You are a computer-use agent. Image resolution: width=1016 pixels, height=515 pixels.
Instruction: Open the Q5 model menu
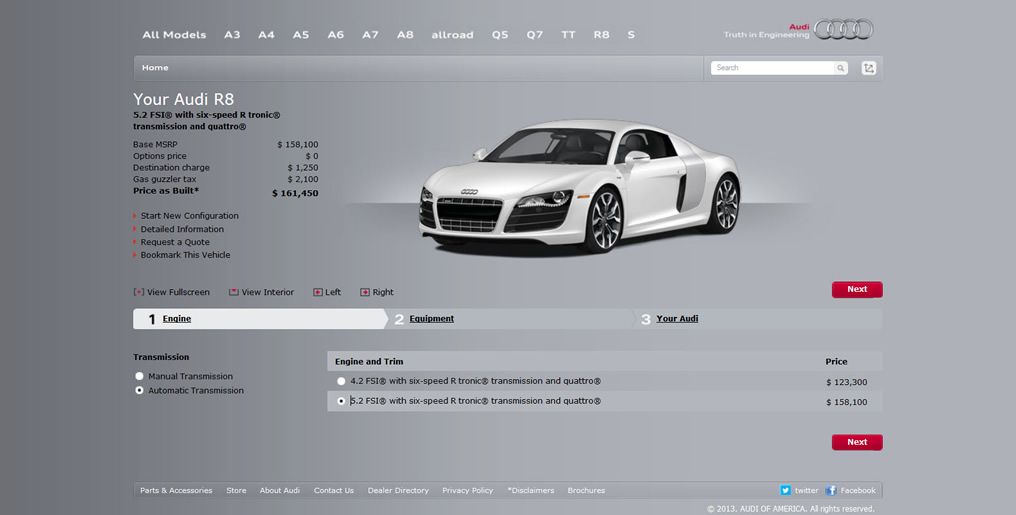click(x=500, y=35)
